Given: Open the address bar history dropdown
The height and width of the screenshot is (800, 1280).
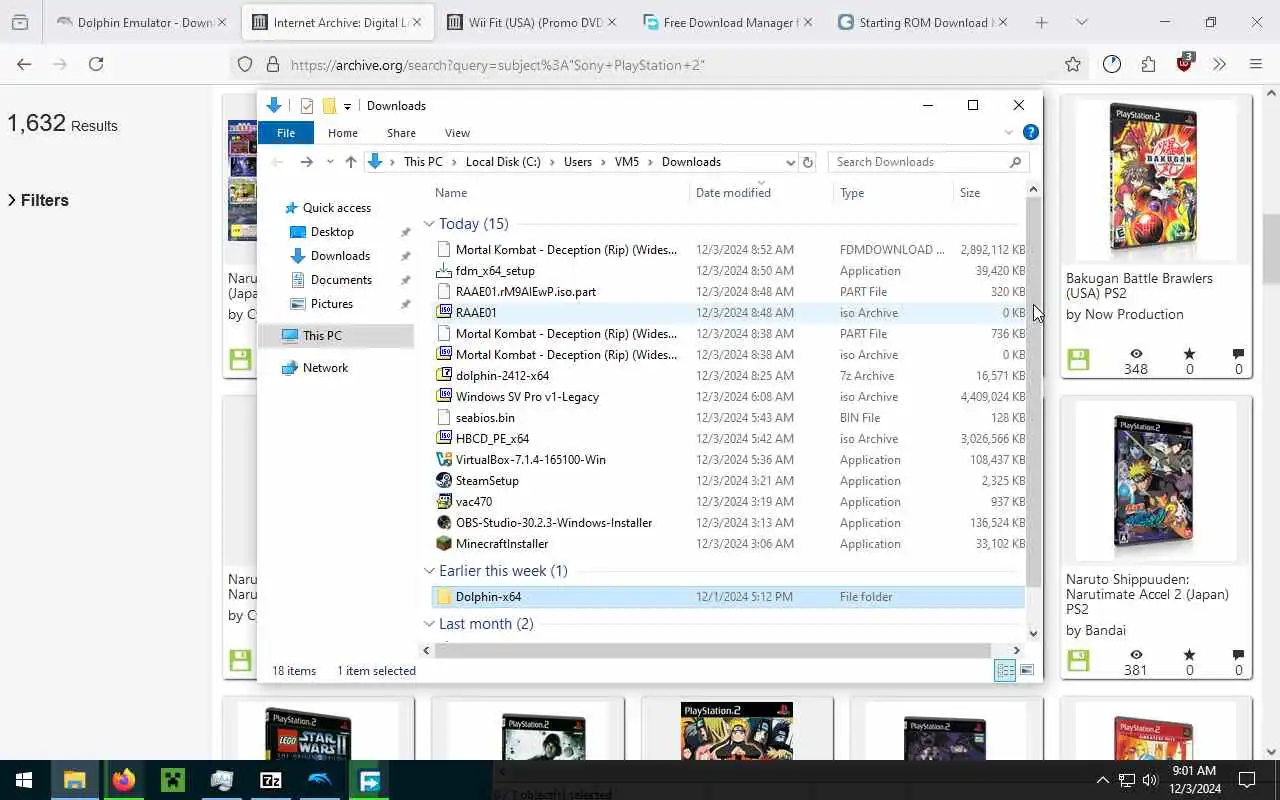Looking at the screenshot, I should [x=790, y=162].
